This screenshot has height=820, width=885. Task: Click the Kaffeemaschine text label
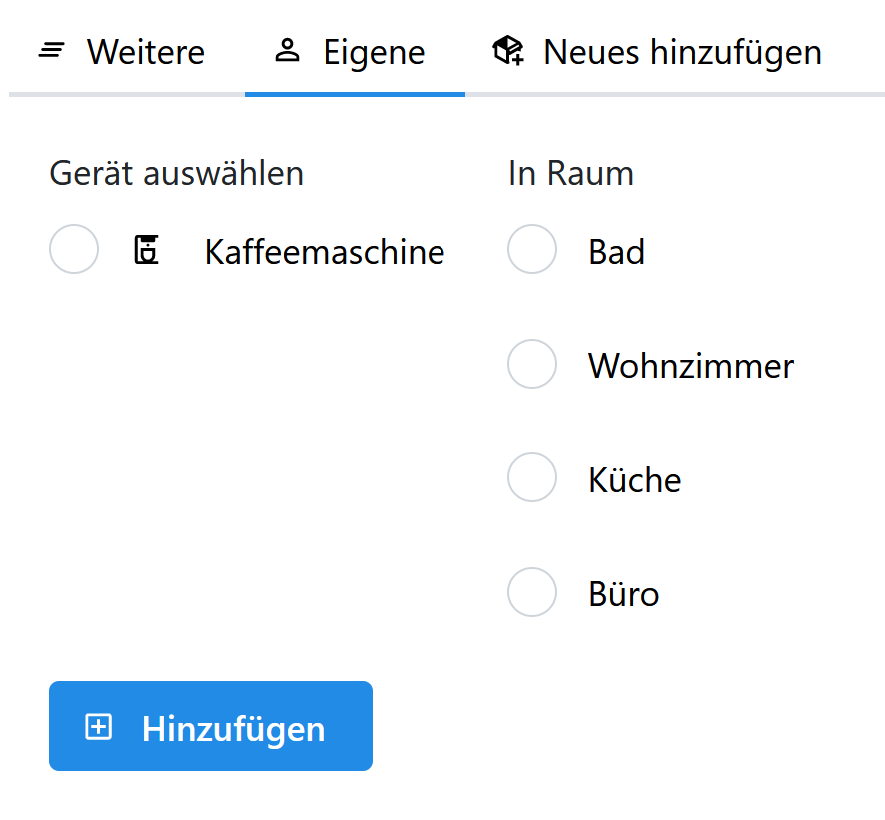325,252
